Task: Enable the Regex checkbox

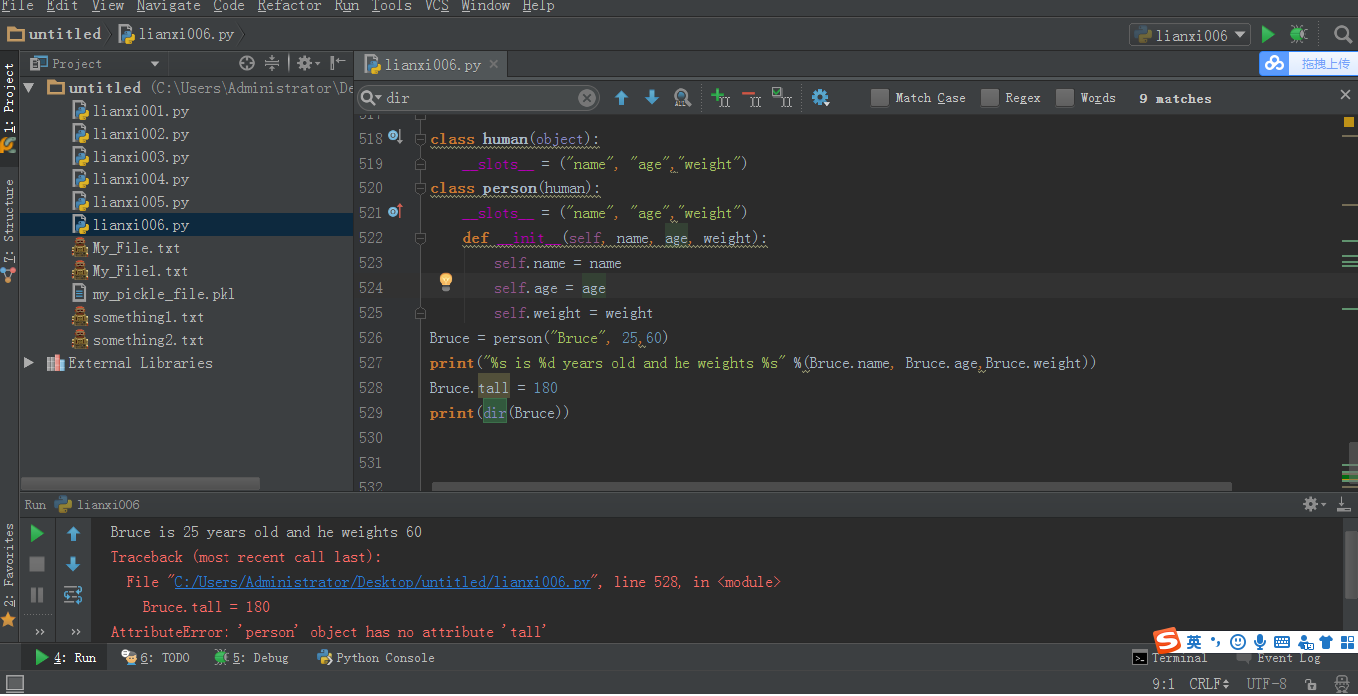Action: point(990,98)
